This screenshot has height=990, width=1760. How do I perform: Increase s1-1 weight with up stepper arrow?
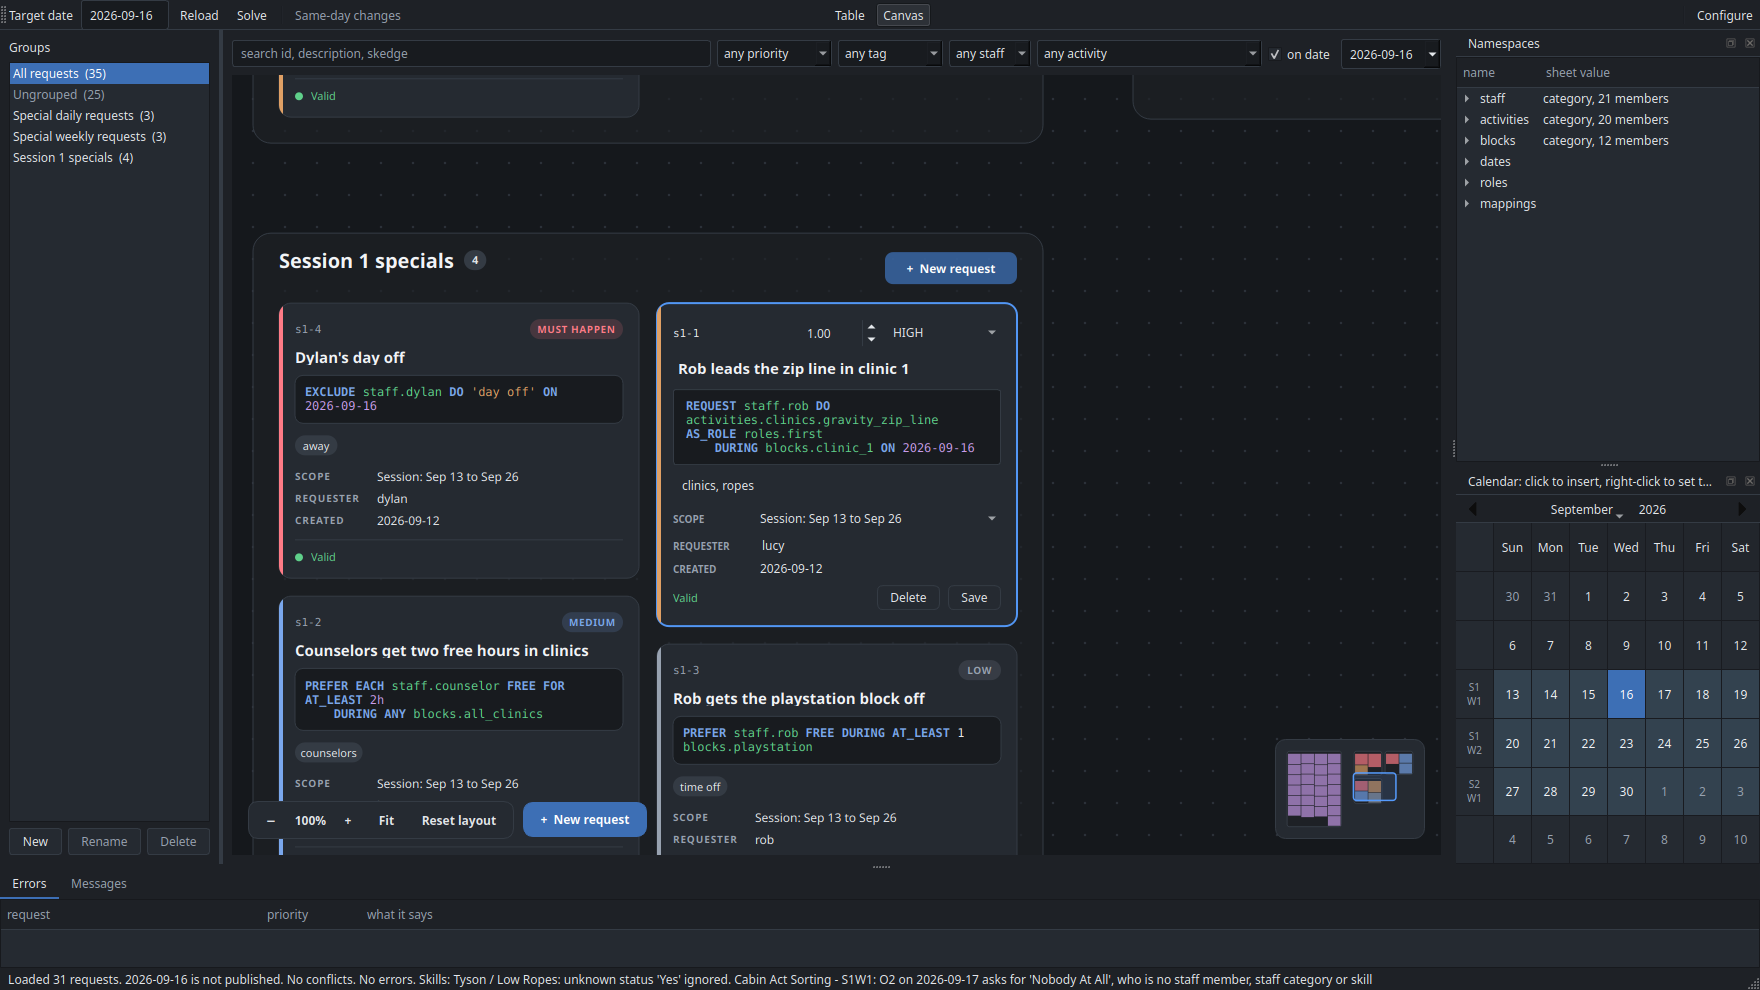[871, 327]
